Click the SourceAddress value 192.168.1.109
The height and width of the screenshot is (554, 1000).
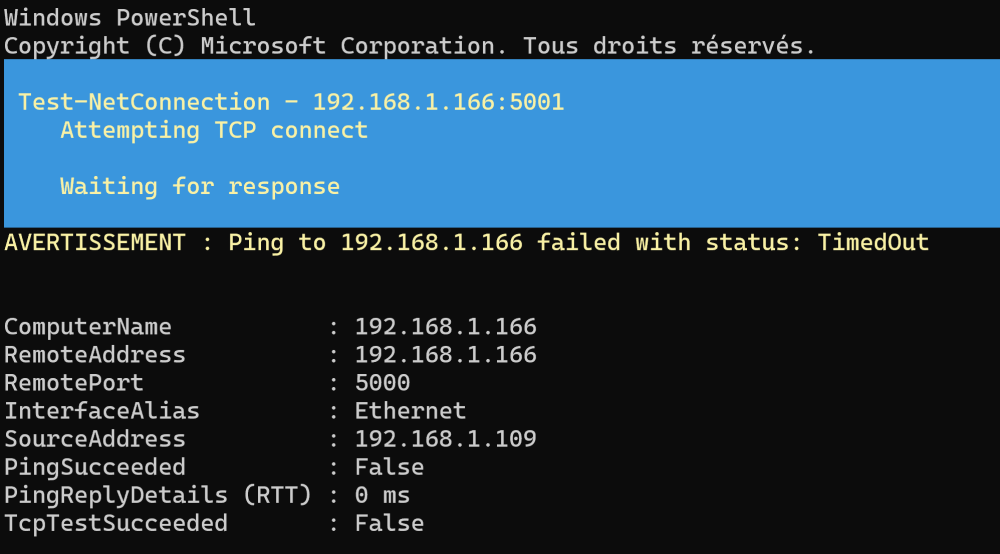(x=445, y=439)
